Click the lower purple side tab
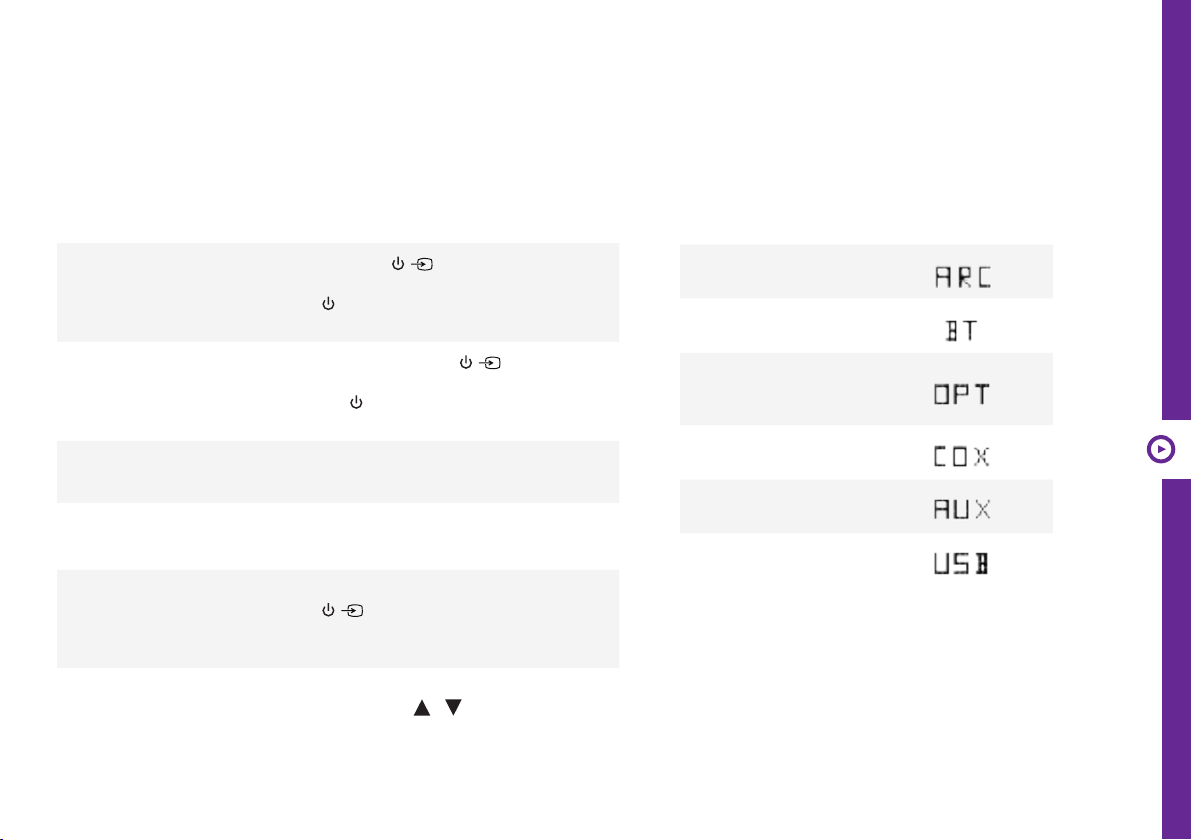This screenshot has height=840, width=1192. click(x=1176, y=659)
